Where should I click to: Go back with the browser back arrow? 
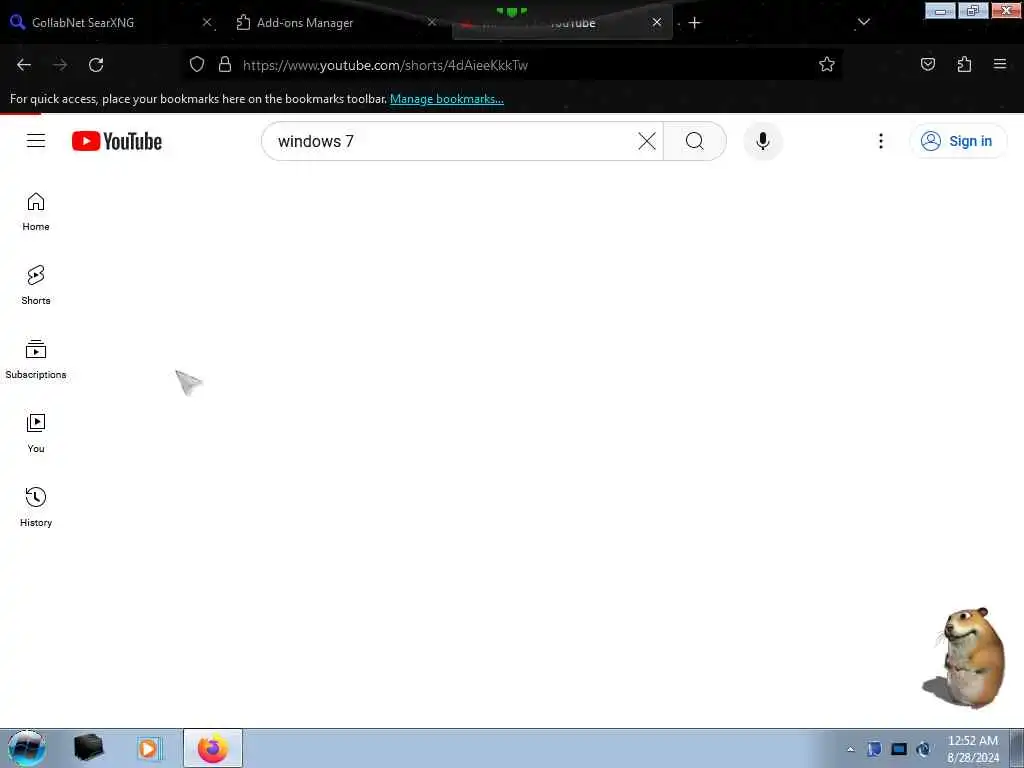tap(24, 65)
